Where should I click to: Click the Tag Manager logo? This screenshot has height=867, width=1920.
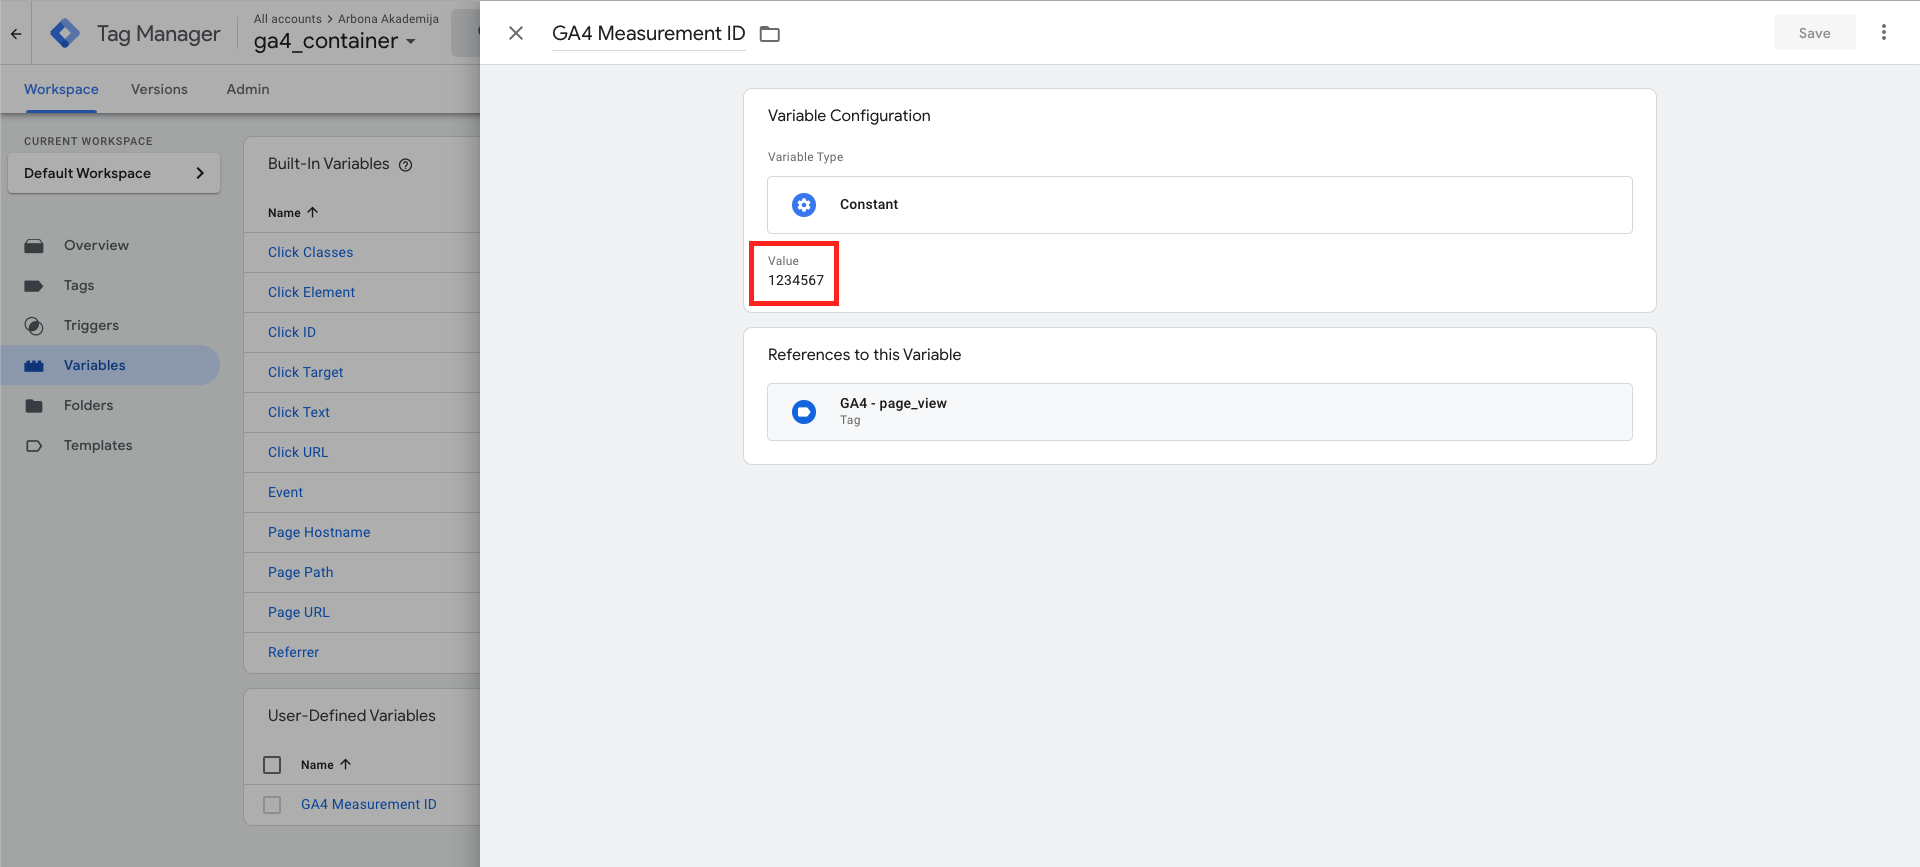65,33
